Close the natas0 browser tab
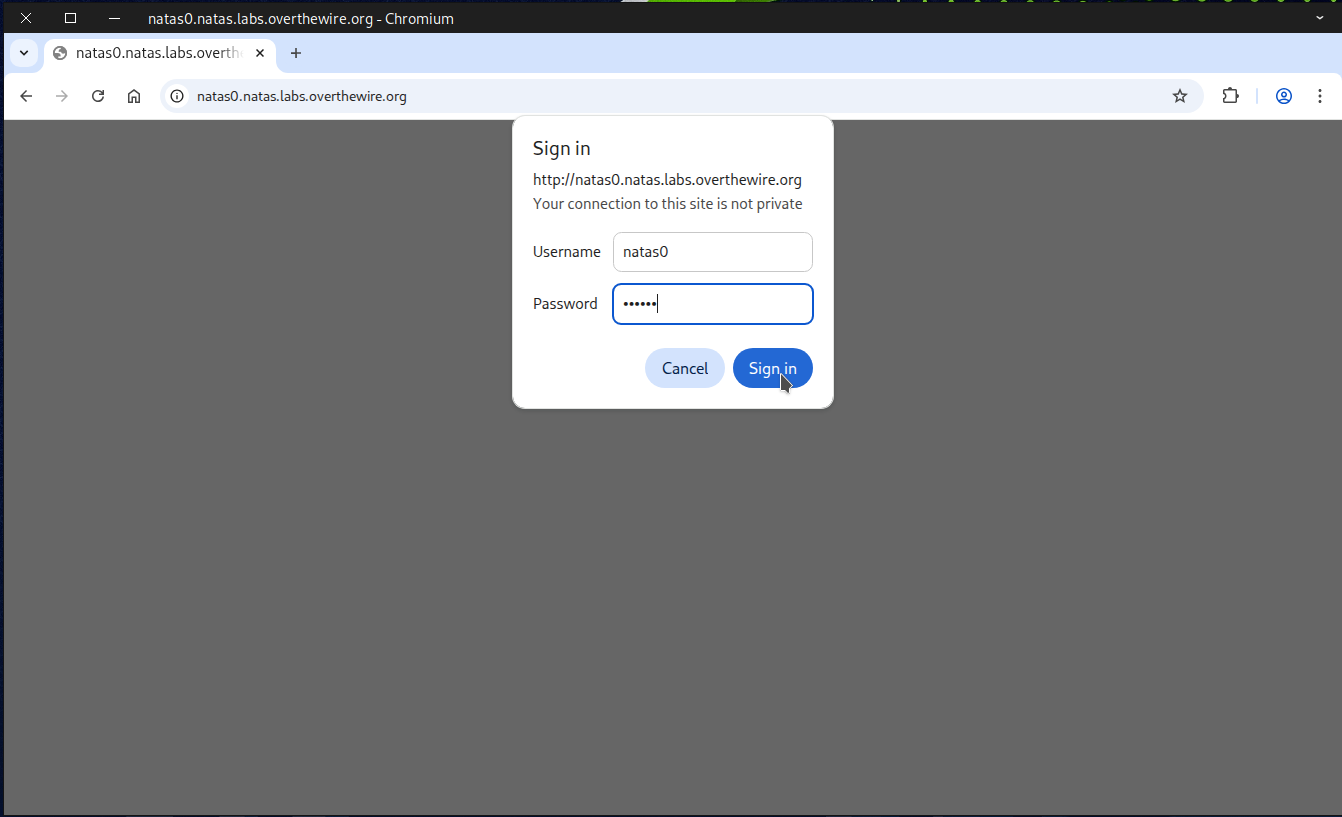 tap(260, 53)
